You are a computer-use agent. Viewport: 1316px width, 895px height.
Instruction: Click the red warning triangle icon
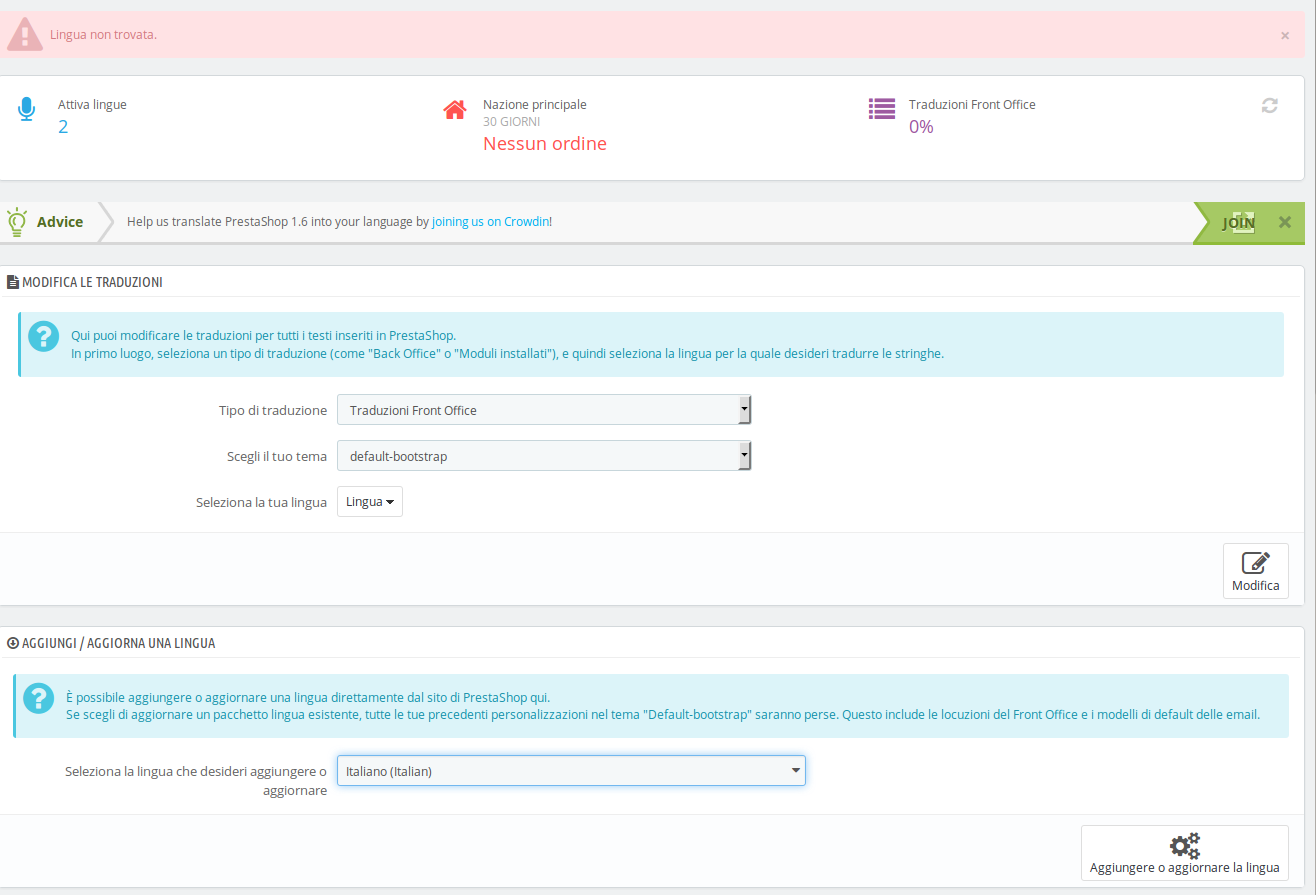click(25, 35)
